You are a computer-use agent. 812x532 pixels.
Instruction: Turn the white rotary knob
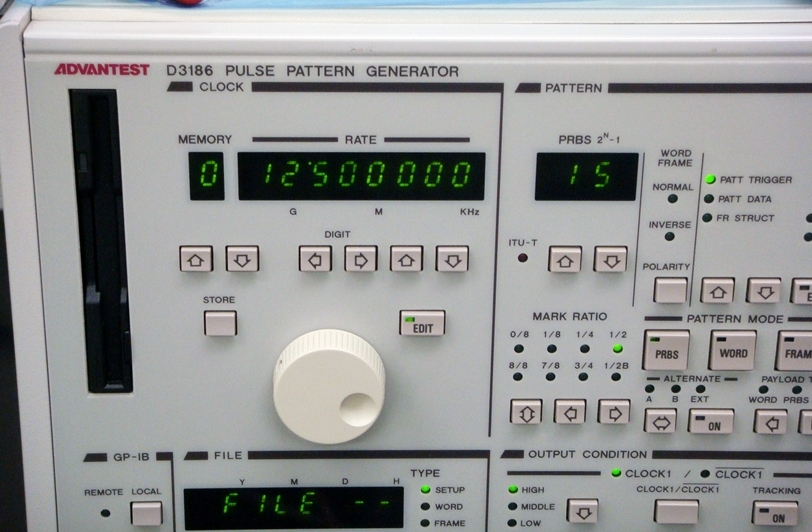[x=329, y=386]
